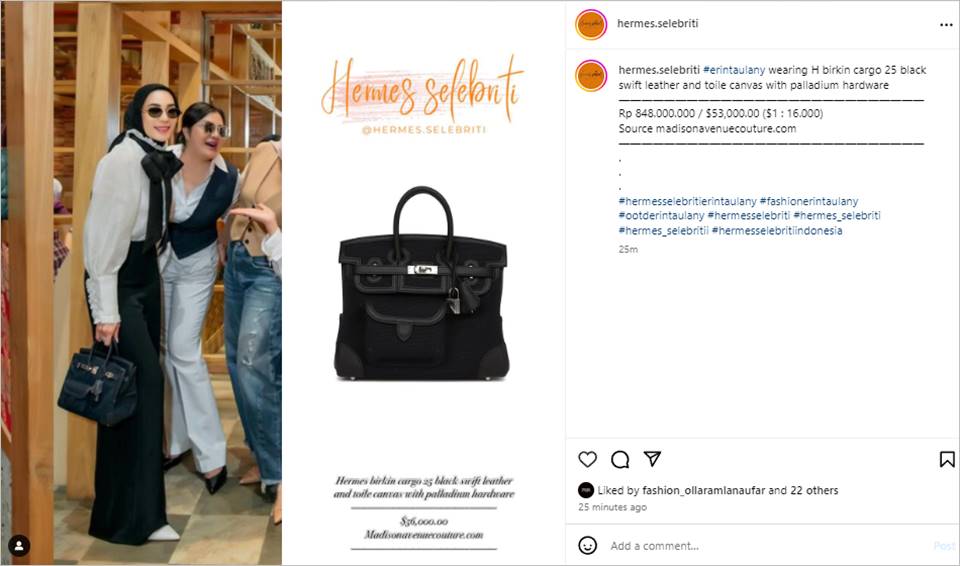Open hermes.selebriti username in post header
This screenshot has height=566, width=960.
point(658,23)
